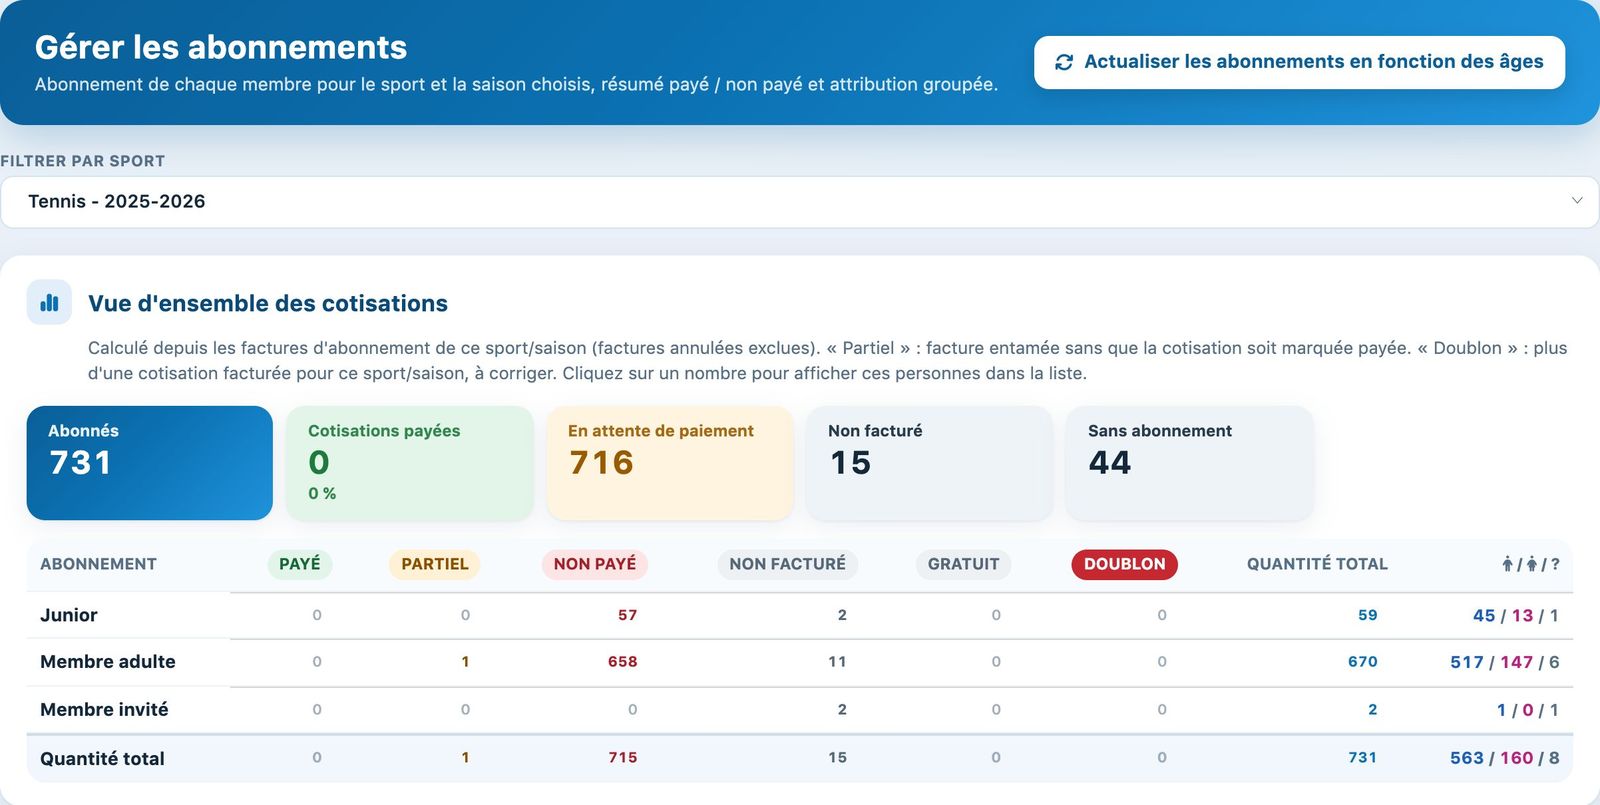Select the Abonnés 731 summary card
Image resolution: width=1600 pixels, height=805 pixels.
[150, 463]
